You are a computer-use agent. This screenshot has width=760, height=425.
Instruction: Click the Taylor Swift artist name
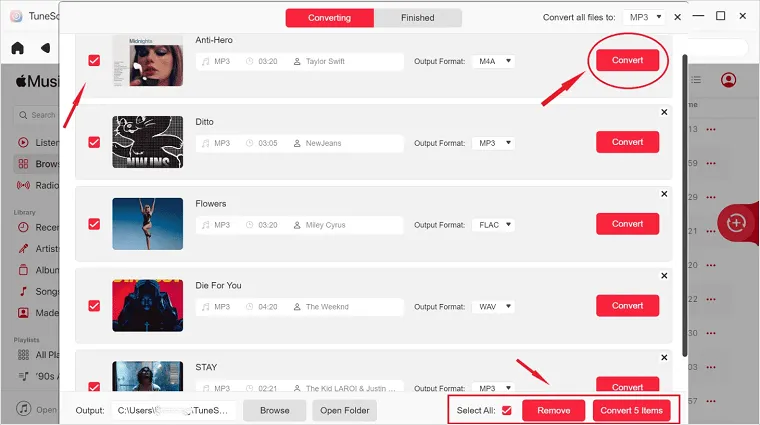click(x=325, y=61)
